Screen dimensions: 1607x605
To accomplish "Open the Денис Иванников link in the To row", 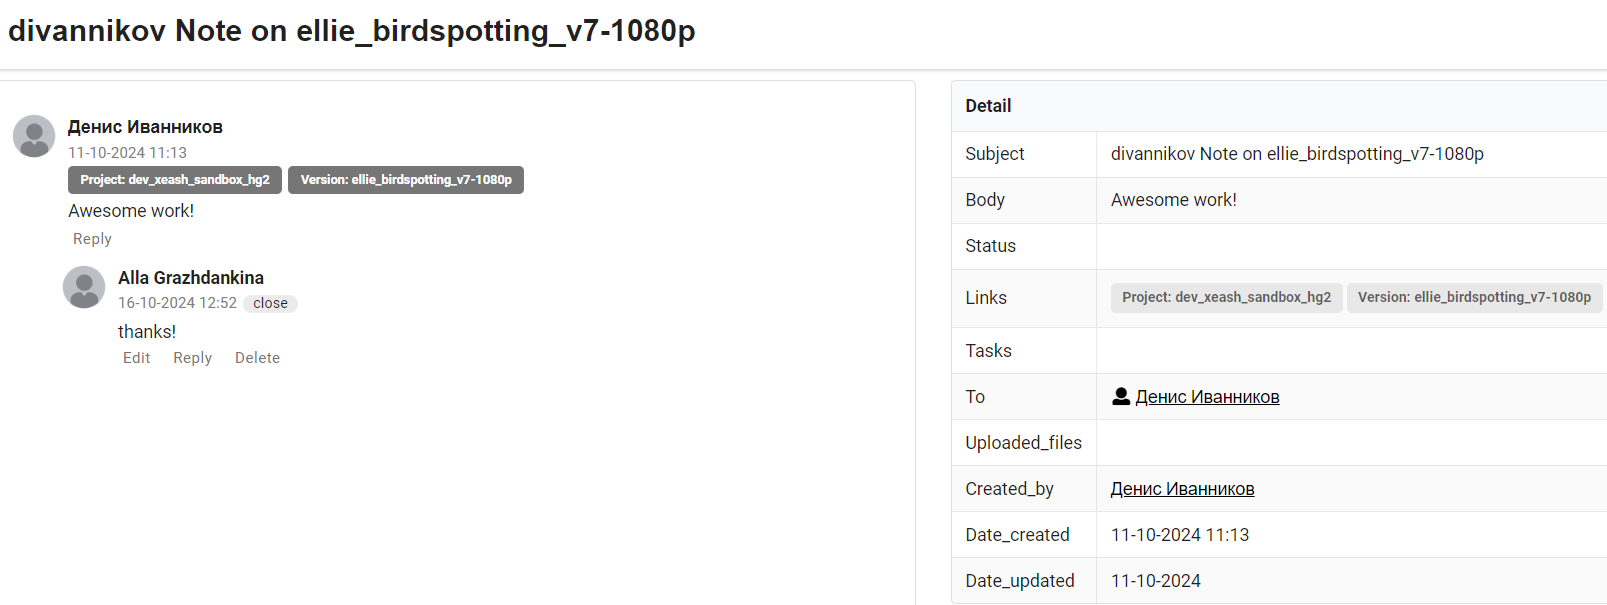I will (x=1207, y=397).
